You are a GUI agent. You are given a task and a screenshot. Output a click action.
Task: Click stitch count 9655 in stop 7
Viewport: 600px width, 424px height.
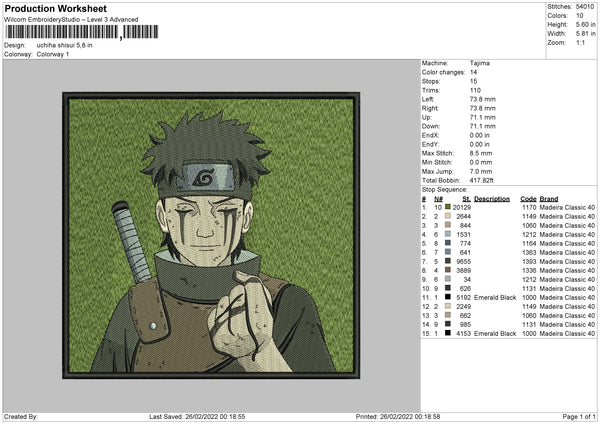463,261
